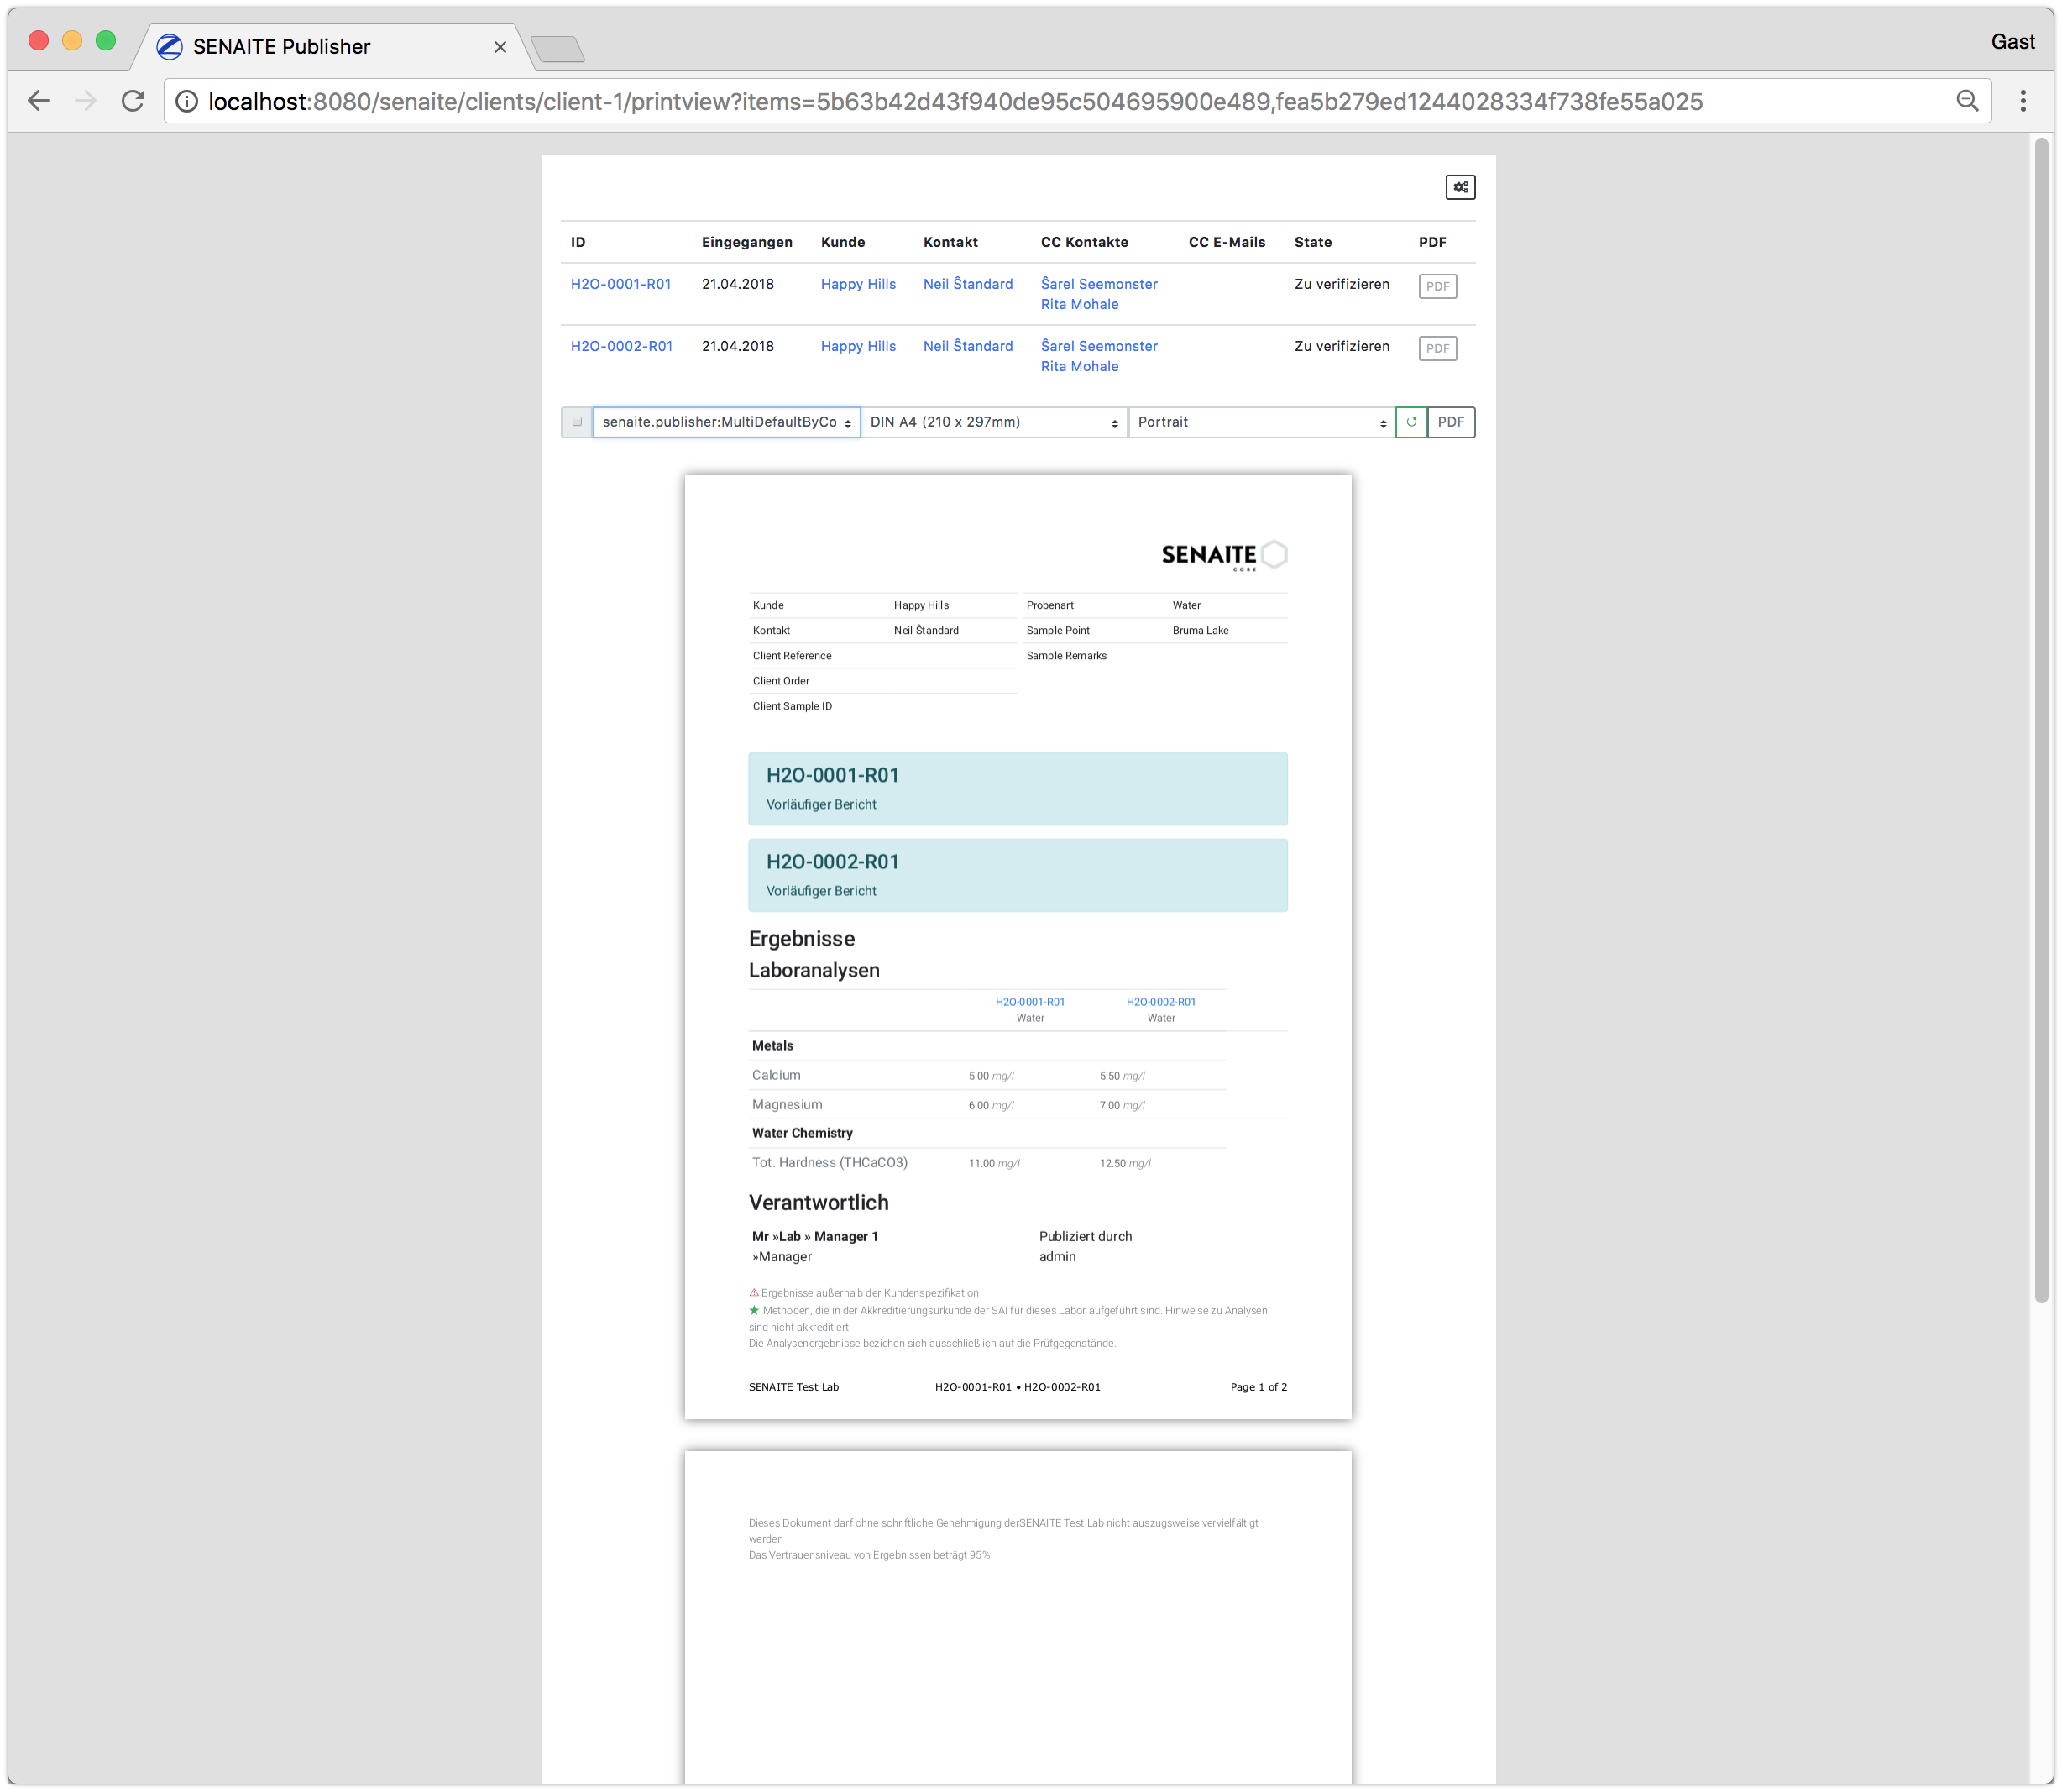Click the zoom magnifier icon in address bar
This screenshot has height=1792, width=2062.
(x=1967, y=101)
